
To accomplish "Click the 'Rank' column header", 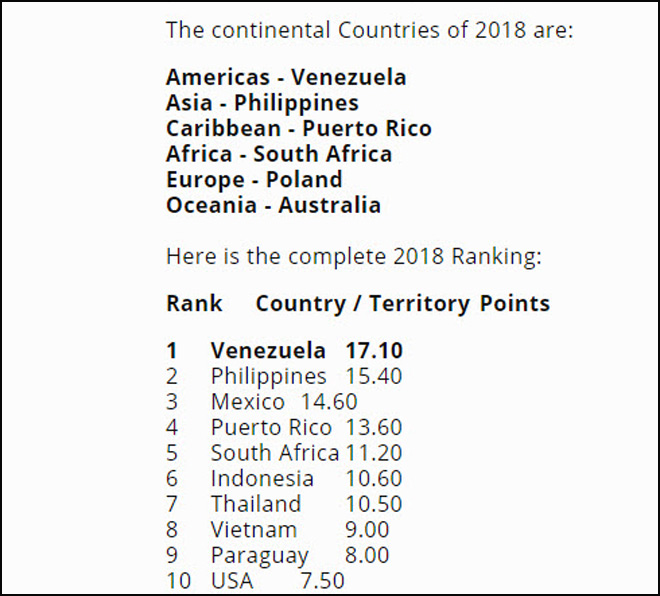I will tap(194, 303).
